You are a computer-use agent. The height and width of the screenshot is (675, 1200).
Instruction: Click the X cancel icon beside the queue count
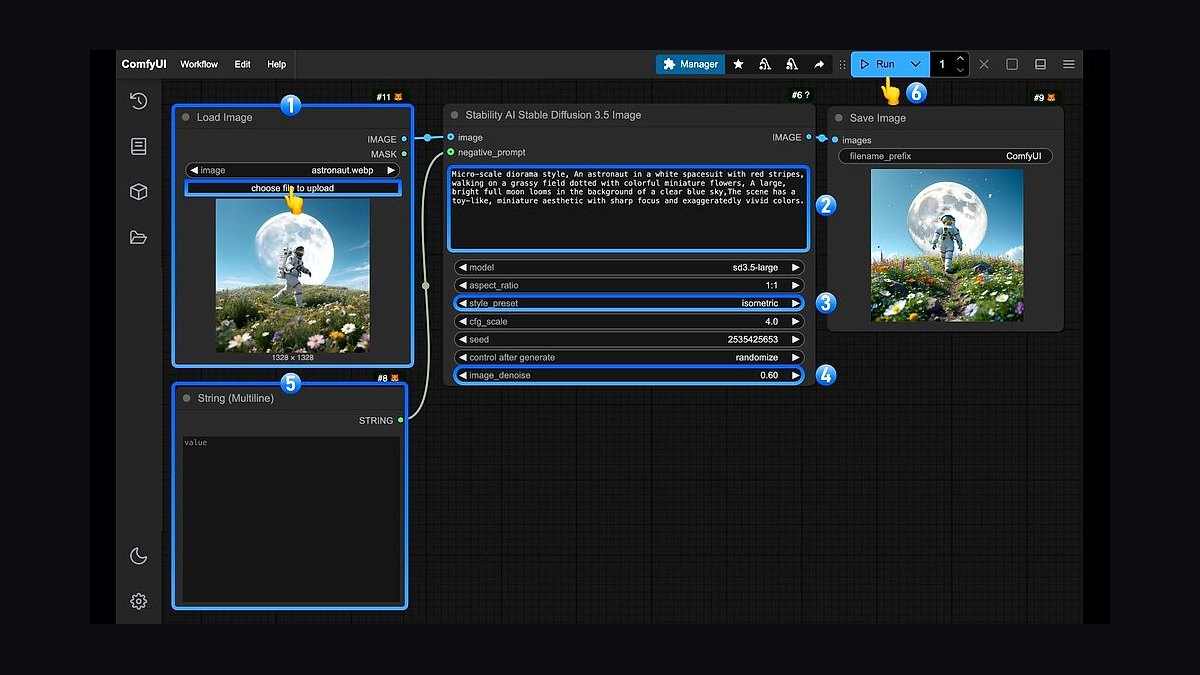tap(984, 64)
